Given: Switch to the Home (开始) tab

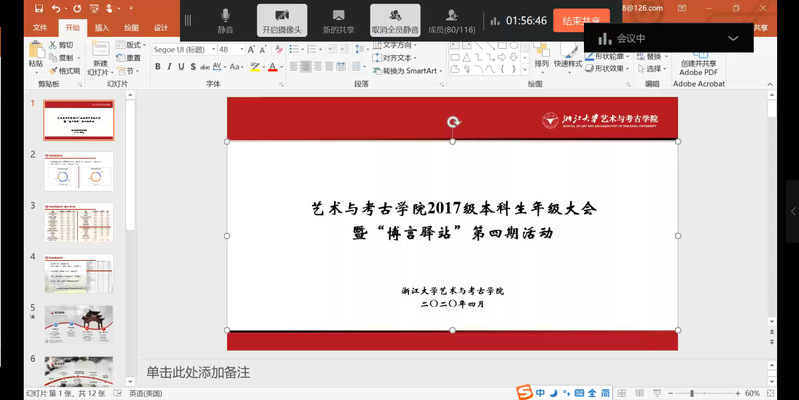Looking at the screenshot, I should 72,28.
